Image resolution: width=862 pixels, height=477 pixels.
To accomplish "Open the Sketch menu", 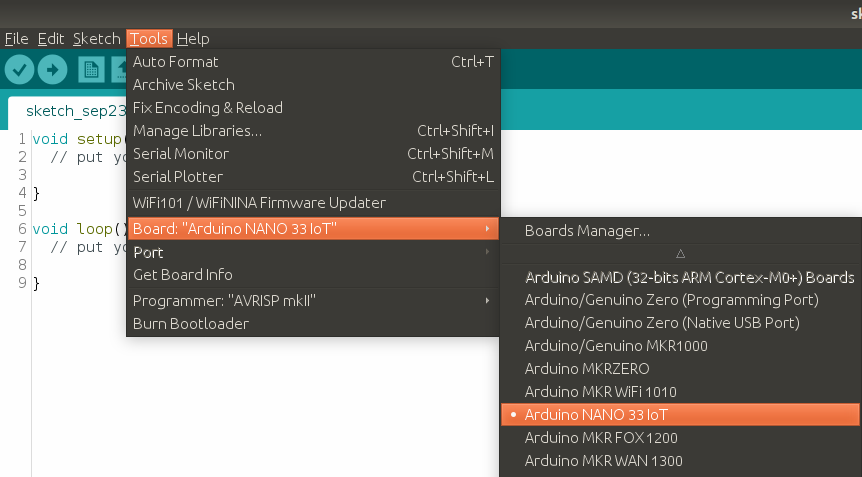I will pyautogui.click(x=97, y=38).
